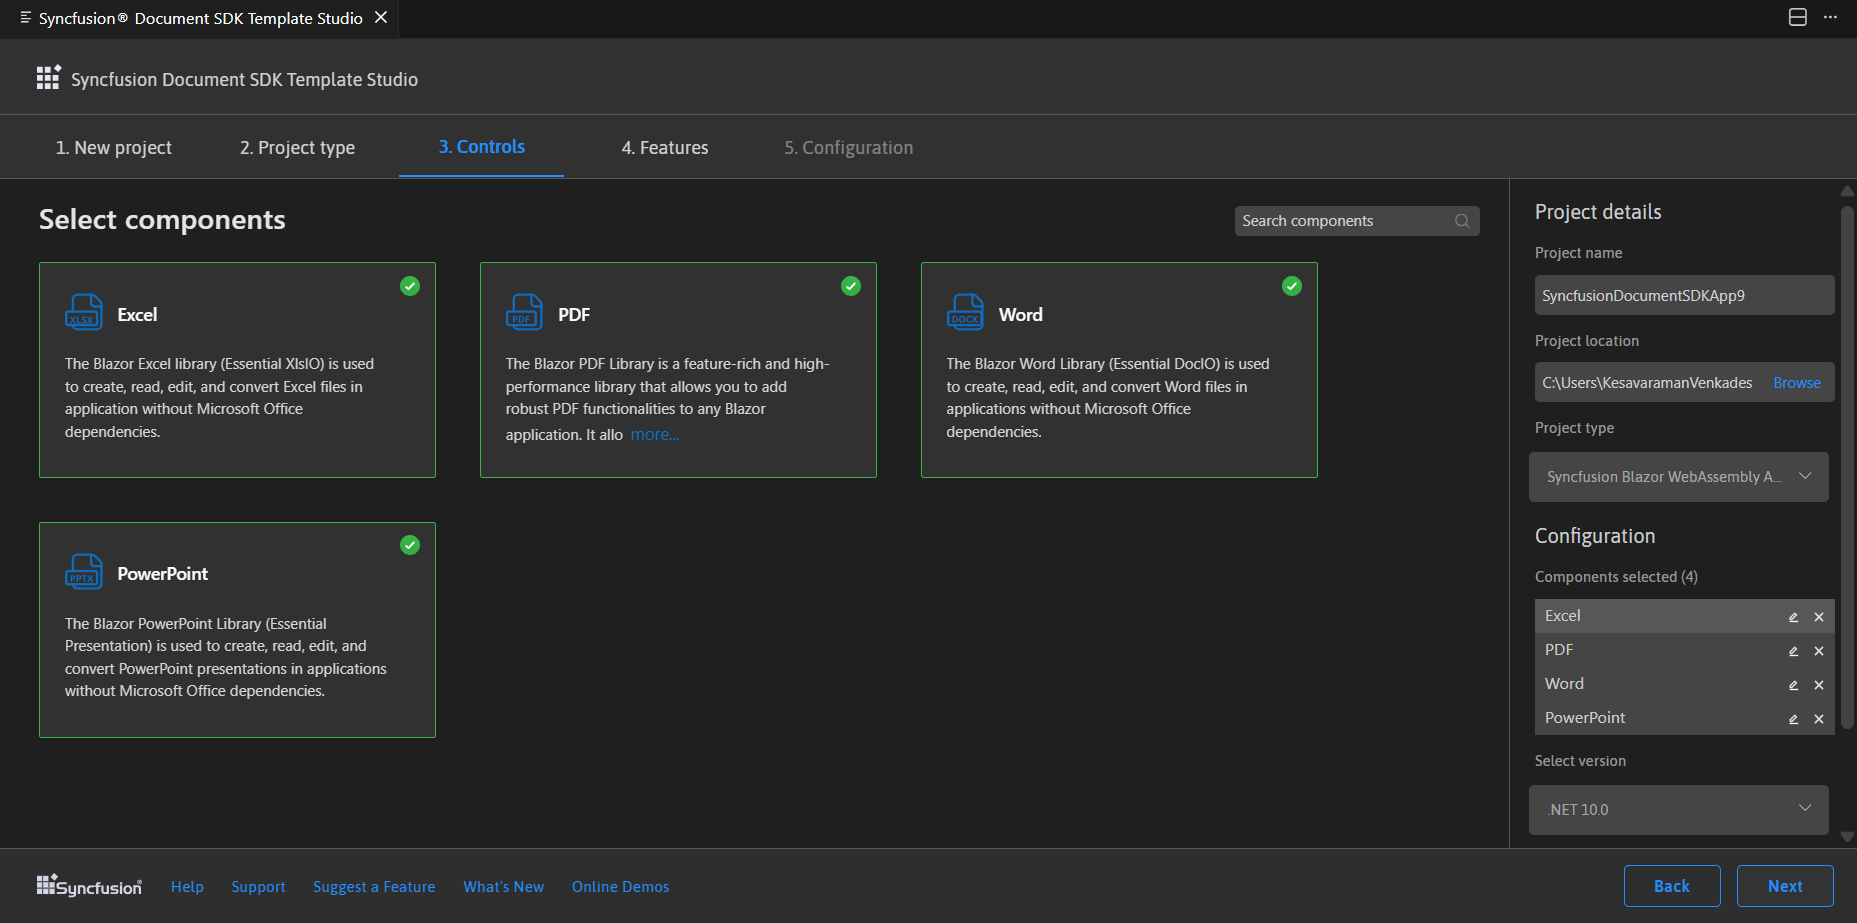This screenshot has width=1857, height=923.
Task: Click the edit icon for Excel component
Action: (x=1793, y=617)
